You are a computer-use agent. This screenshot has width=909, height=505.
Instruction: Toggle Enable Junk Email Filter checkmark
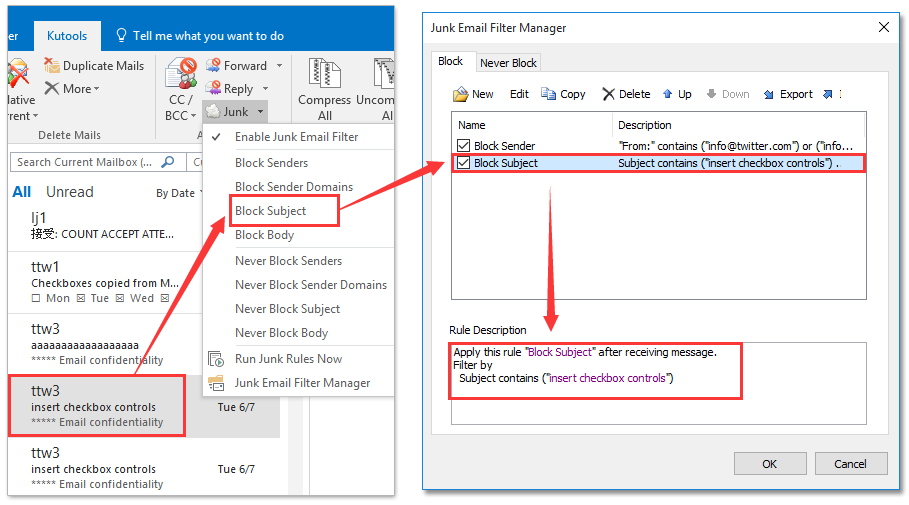click(216, 137)
